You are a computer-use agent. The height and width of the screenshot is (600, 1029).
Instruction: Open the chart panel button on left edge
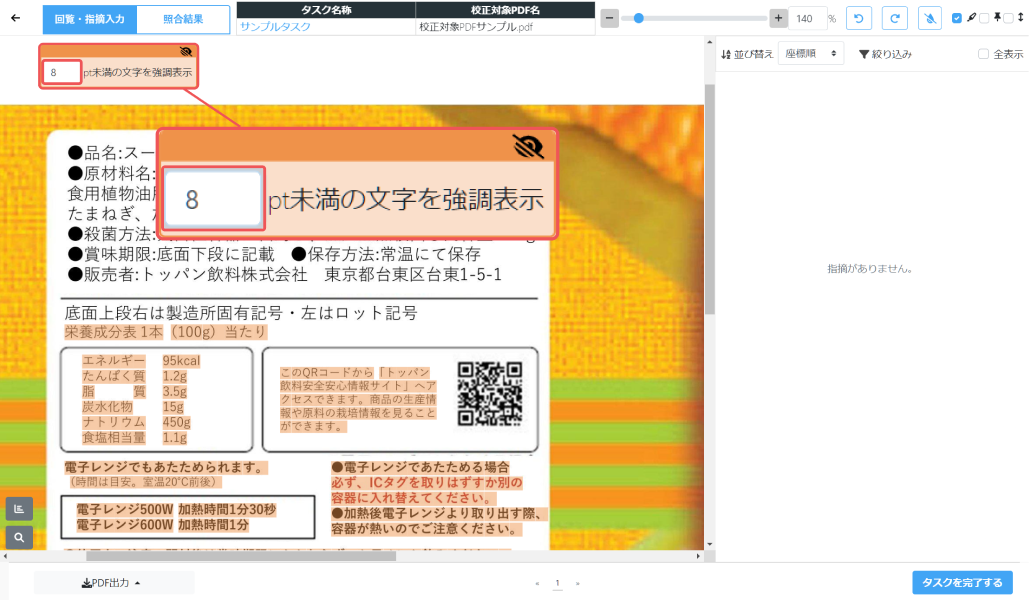pos(18,508)
